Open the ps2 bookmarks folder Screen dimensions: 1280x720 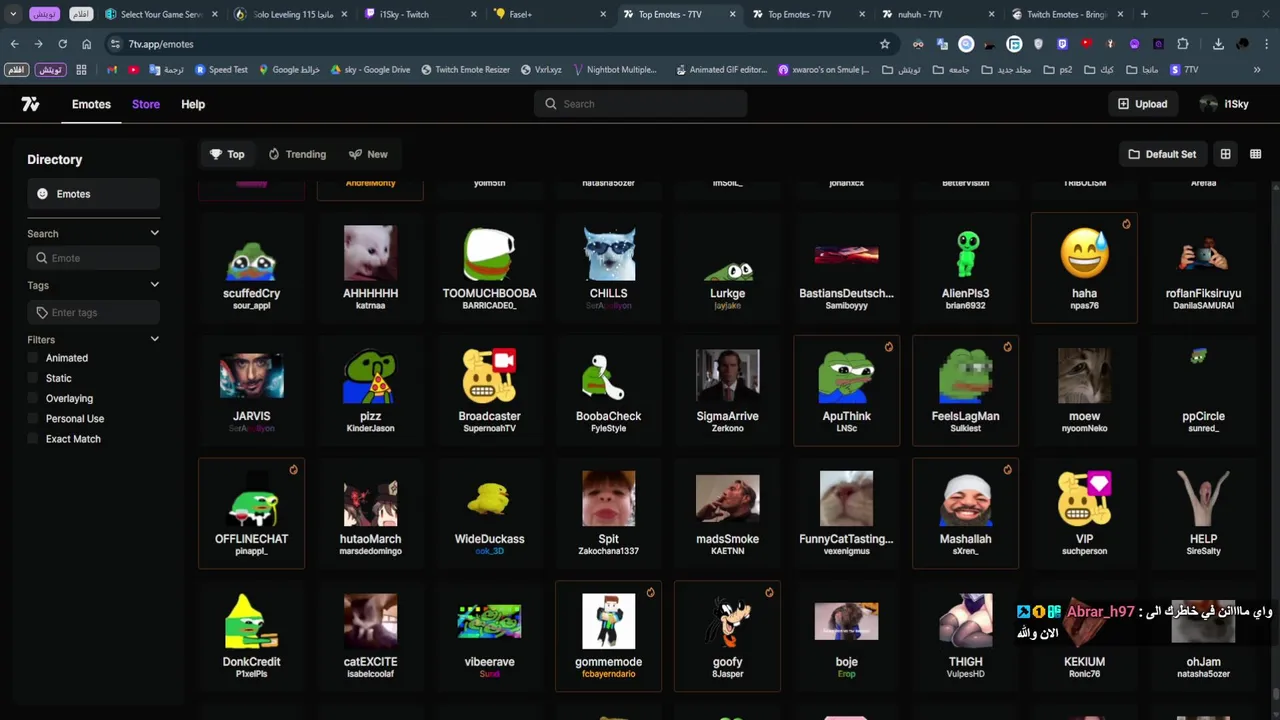tap(1057, 70)
